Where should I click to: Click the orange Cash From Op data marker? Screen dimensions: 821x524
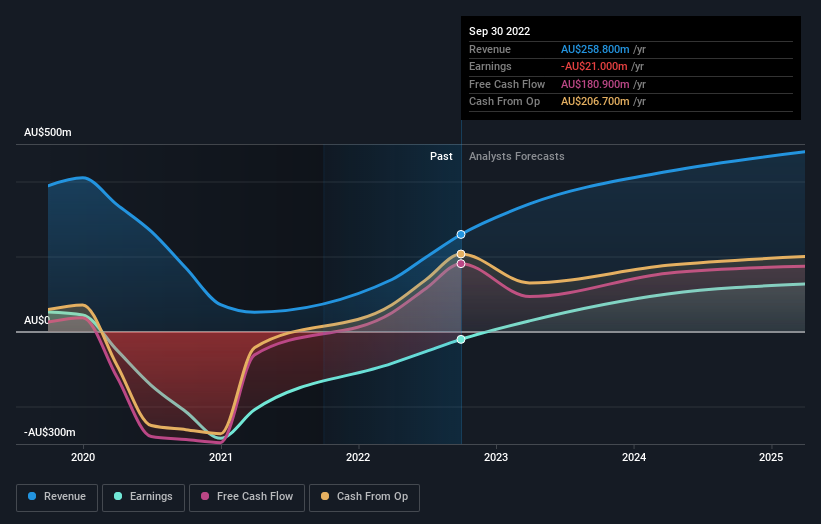461,254
